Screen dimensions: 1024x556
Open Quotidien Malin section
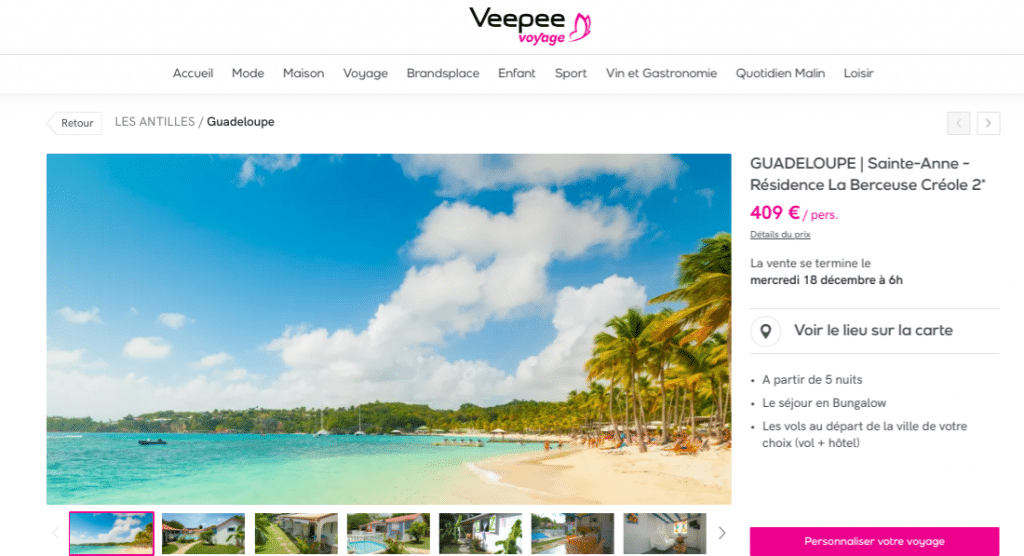780,73
